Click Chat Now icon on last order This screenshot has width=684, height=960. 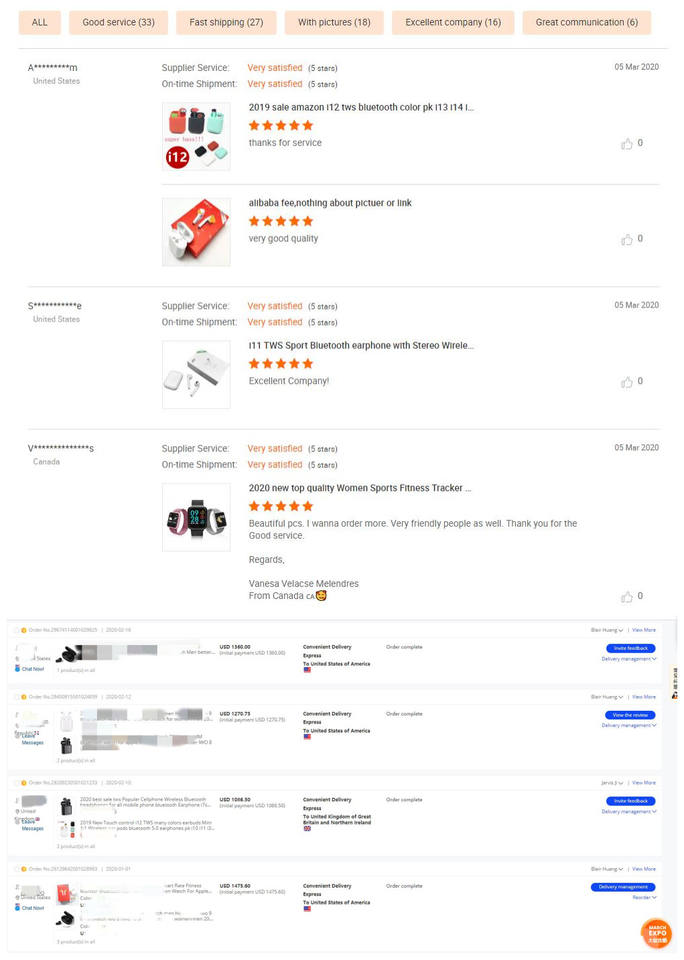point(17,908)
